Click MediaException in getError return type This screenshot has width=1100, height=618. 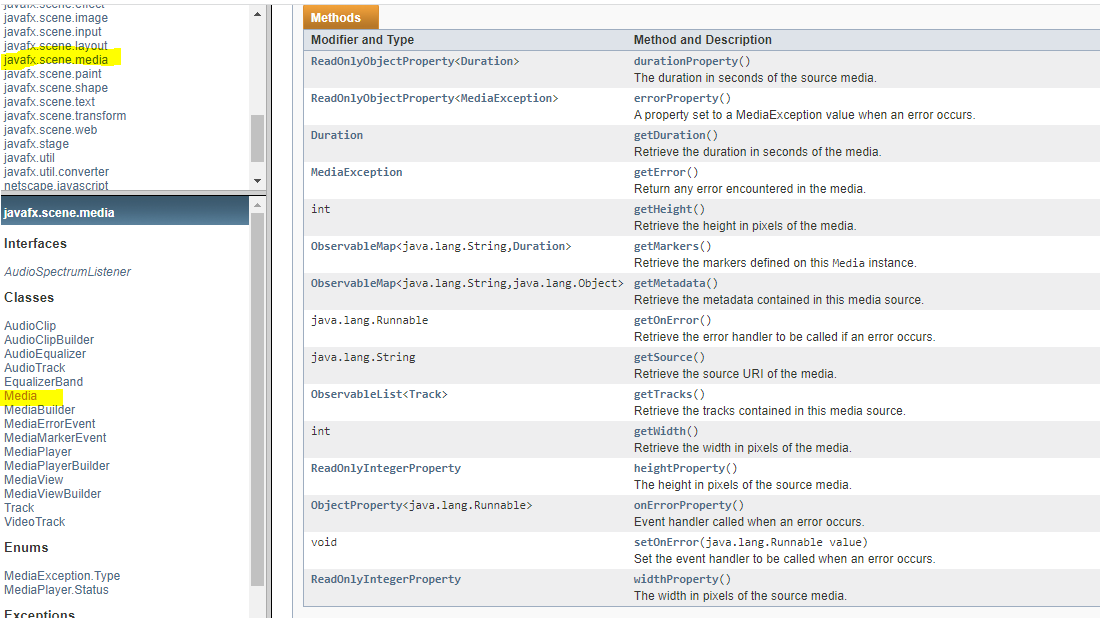coord(356,173)
